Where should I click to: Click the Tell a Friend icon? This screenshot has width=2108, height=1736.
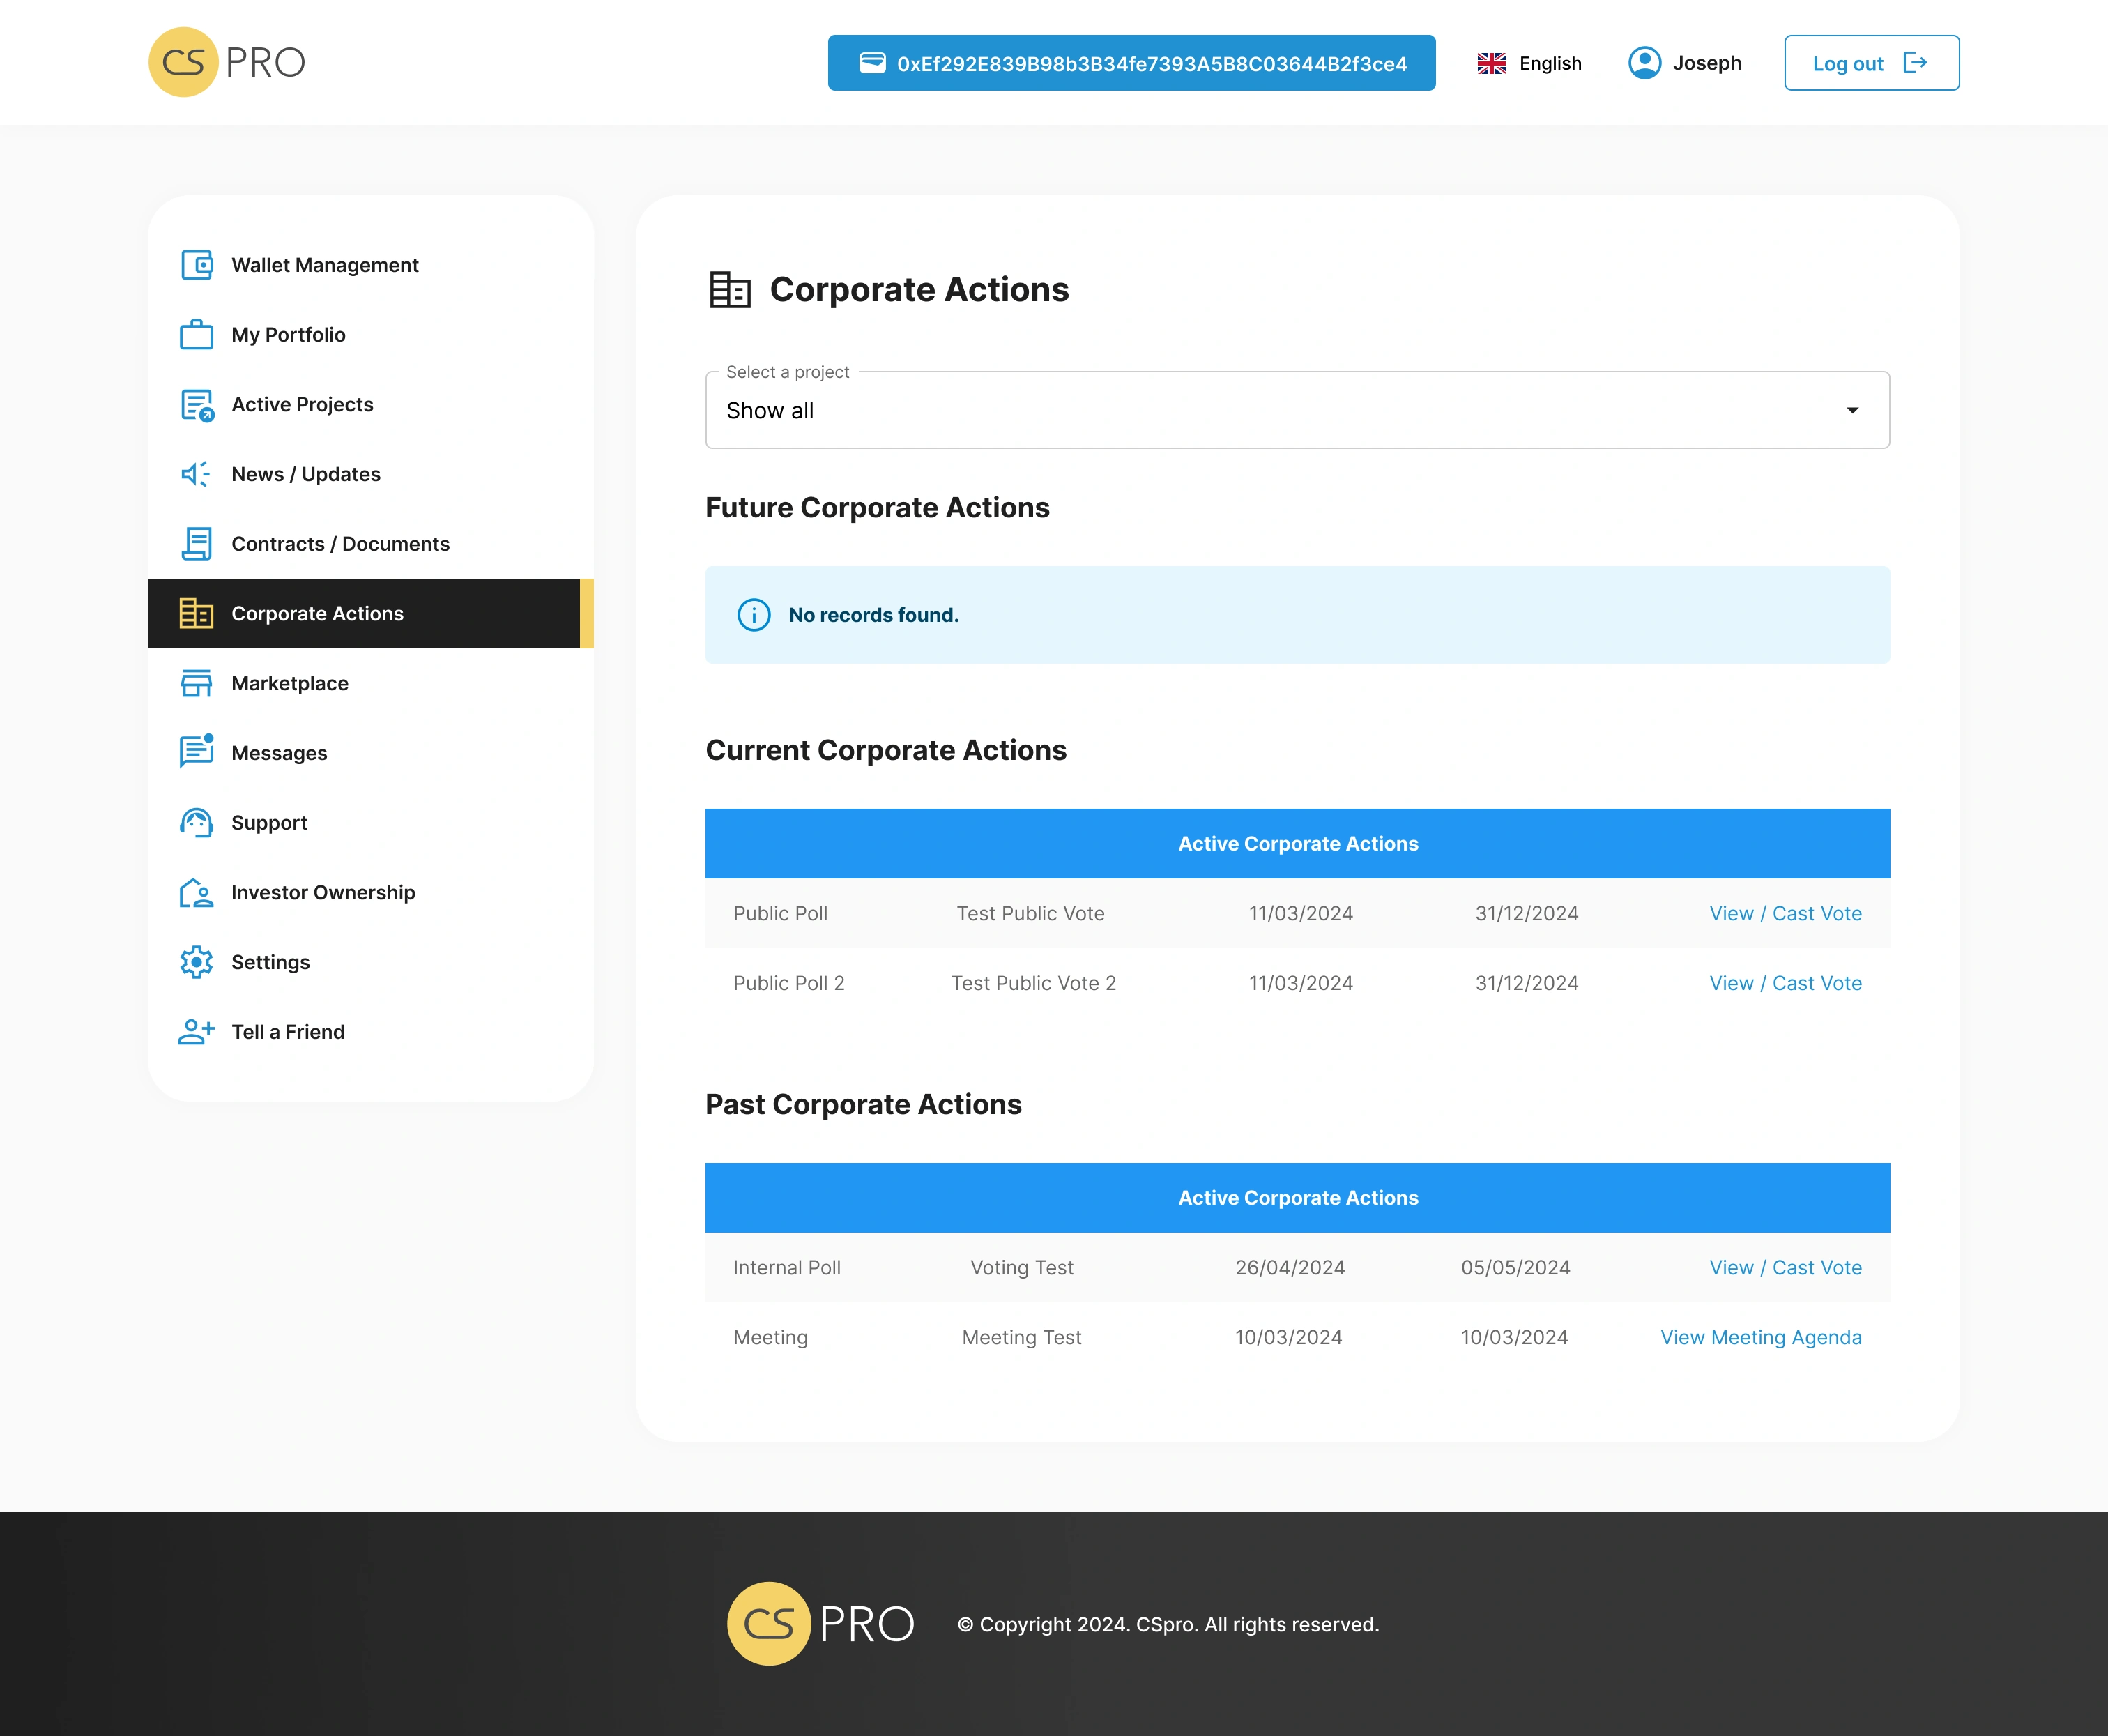point(197,1032)
